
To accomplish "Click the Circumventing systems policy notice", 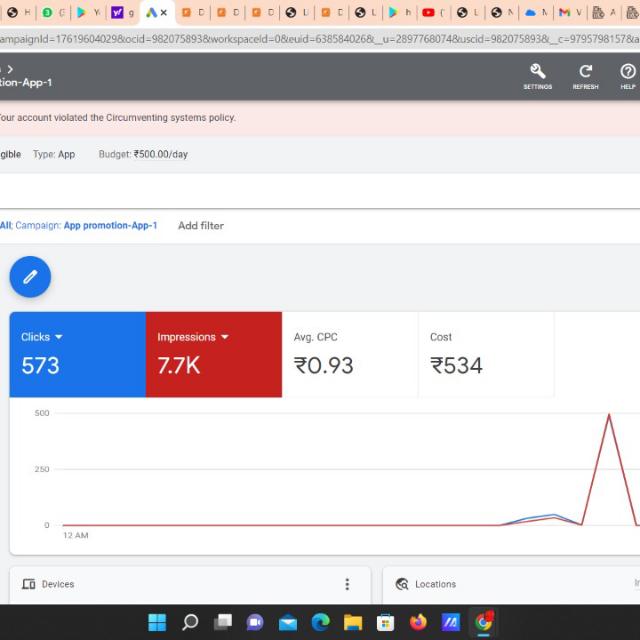I will [x=118, y=118].
